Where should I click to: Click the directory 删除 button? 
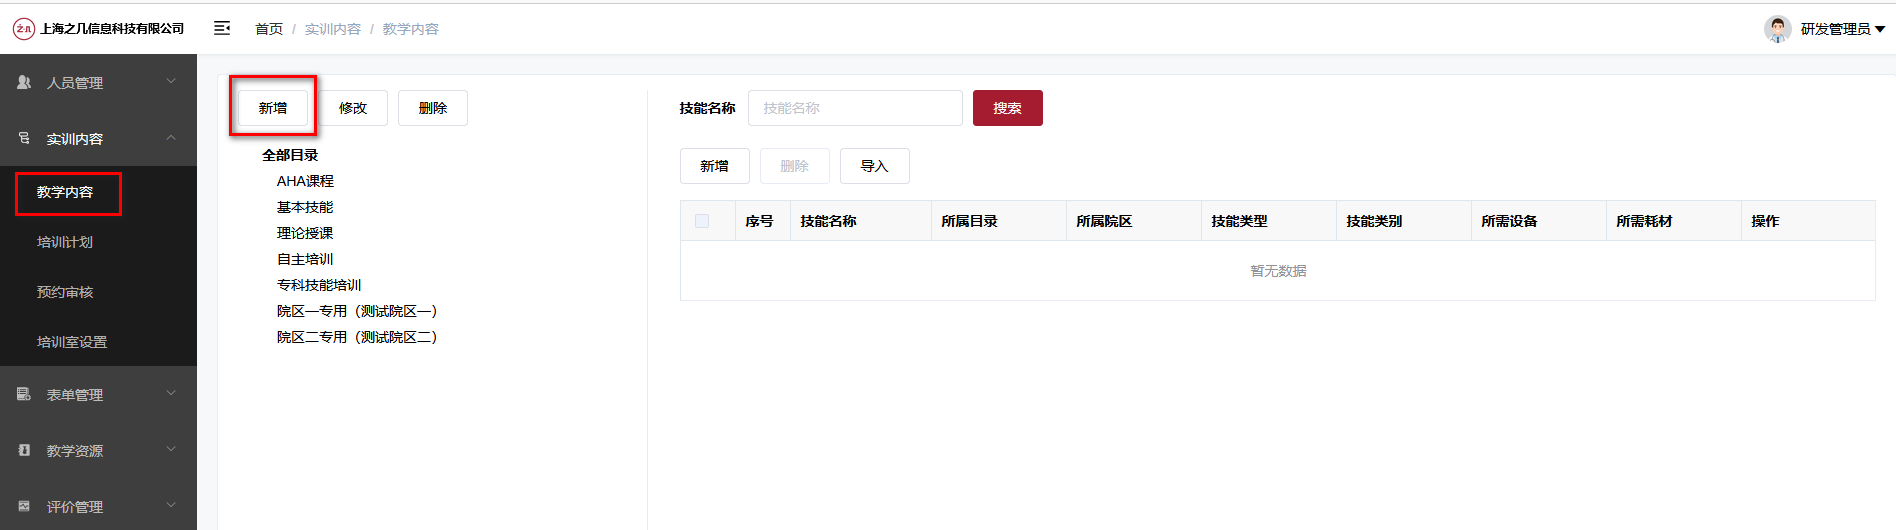433,108
